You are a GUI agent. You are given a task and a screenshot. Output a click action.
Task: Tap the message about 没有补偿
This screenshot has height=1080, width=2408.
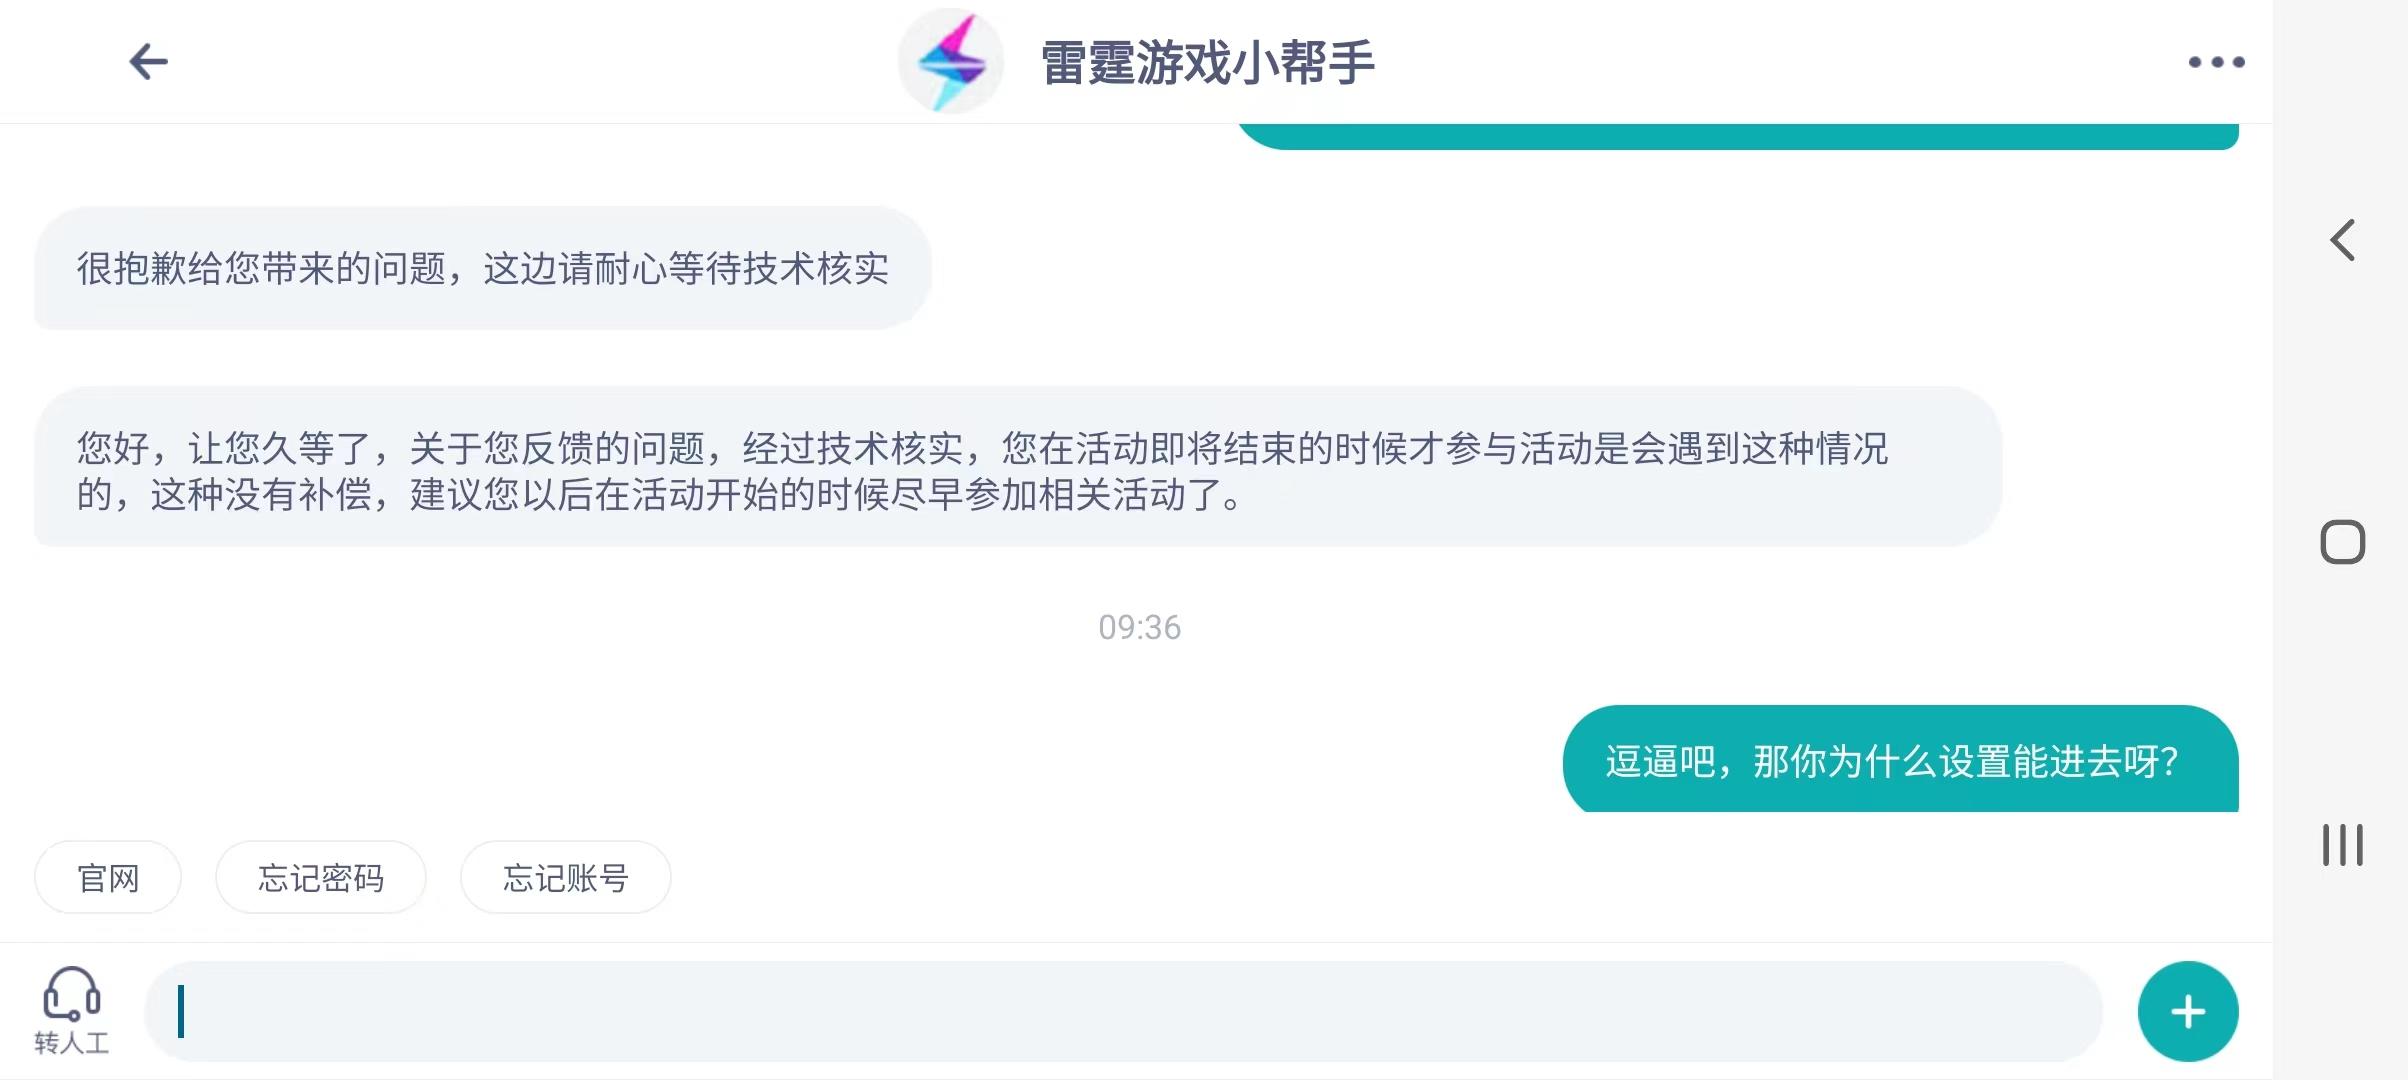pyautogui.click(x=1018, y=467)
